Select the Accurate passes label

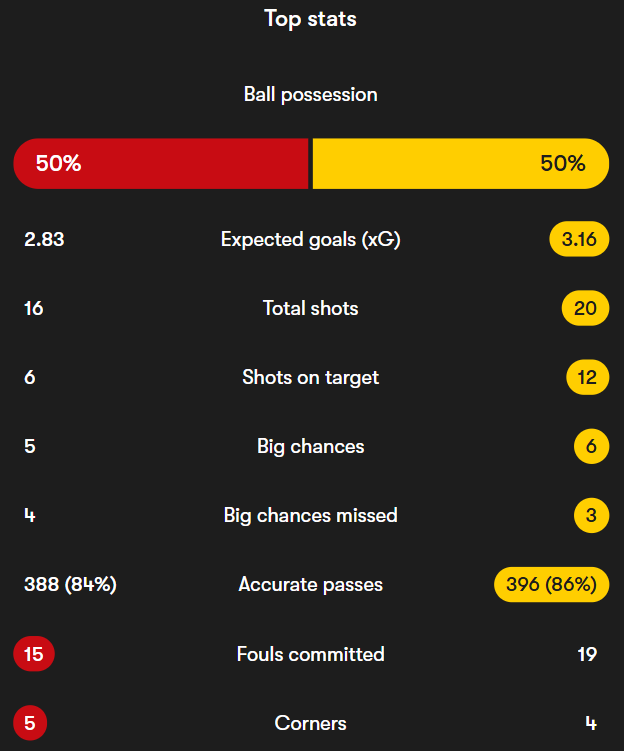tap(310, 585)
